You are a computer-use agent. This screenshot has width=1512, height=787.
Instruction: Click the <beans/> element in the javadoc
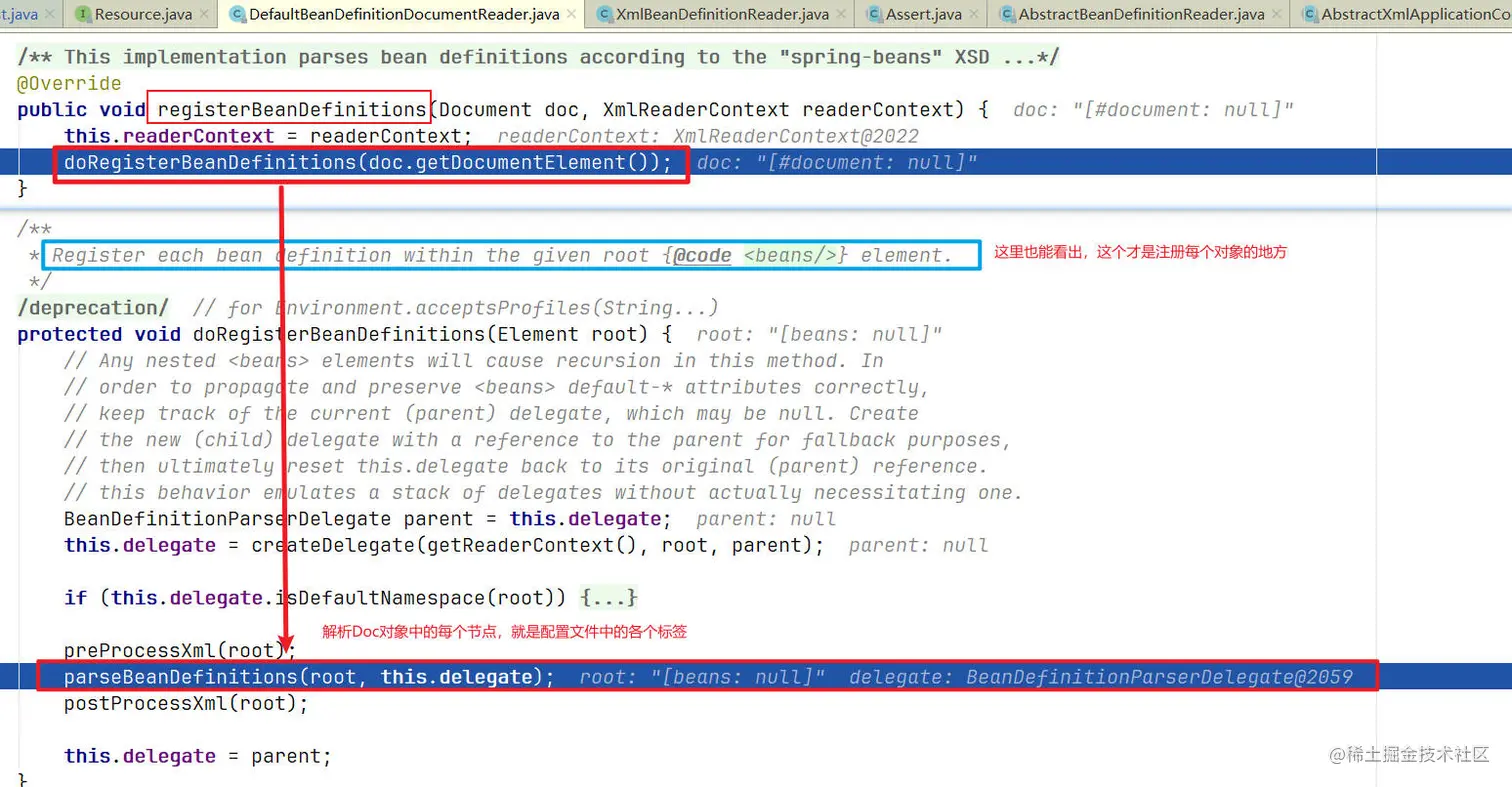tap(790, 256)
